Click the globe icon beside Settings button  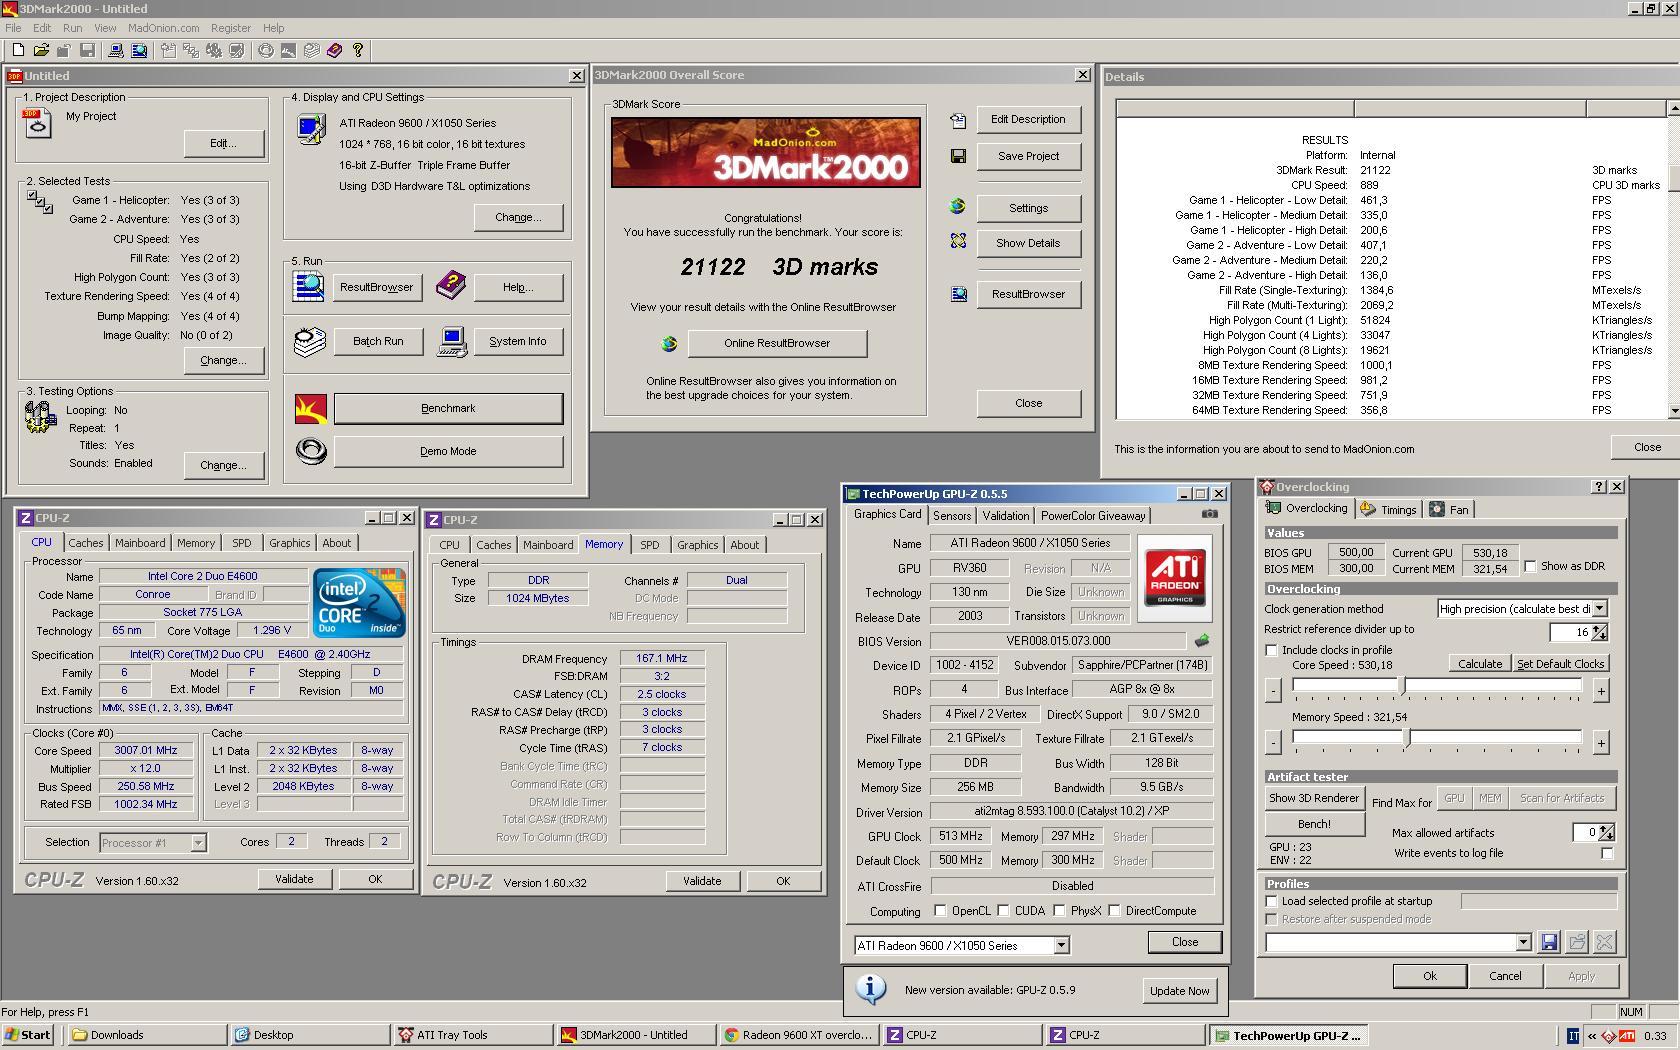click(958, 206)
